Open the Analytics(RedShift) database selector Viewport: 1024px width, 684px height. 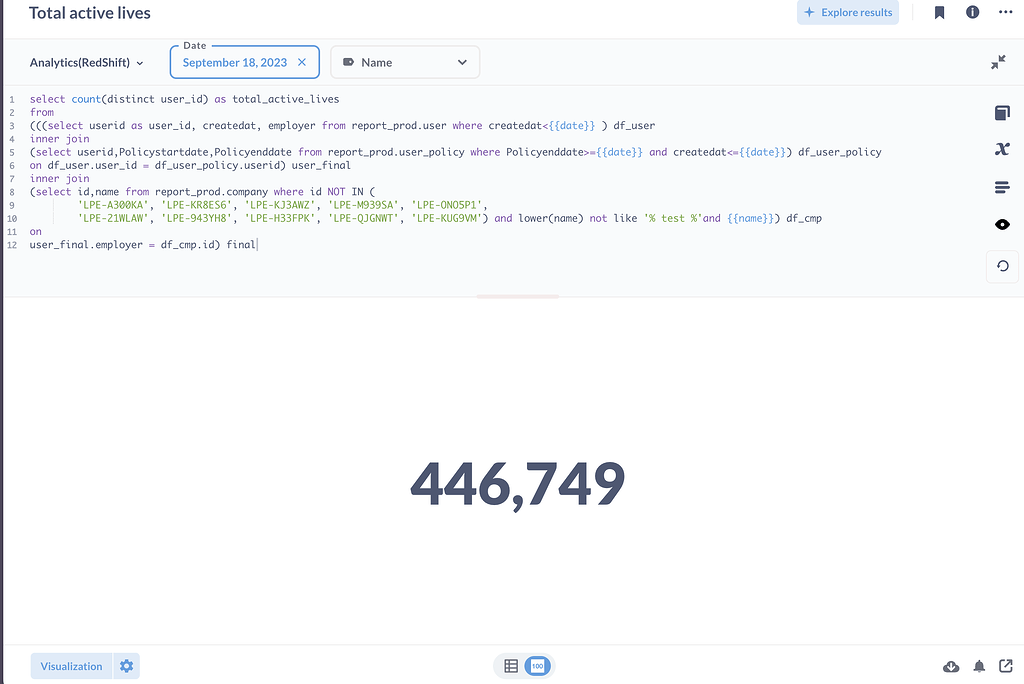tap(87, 62)
